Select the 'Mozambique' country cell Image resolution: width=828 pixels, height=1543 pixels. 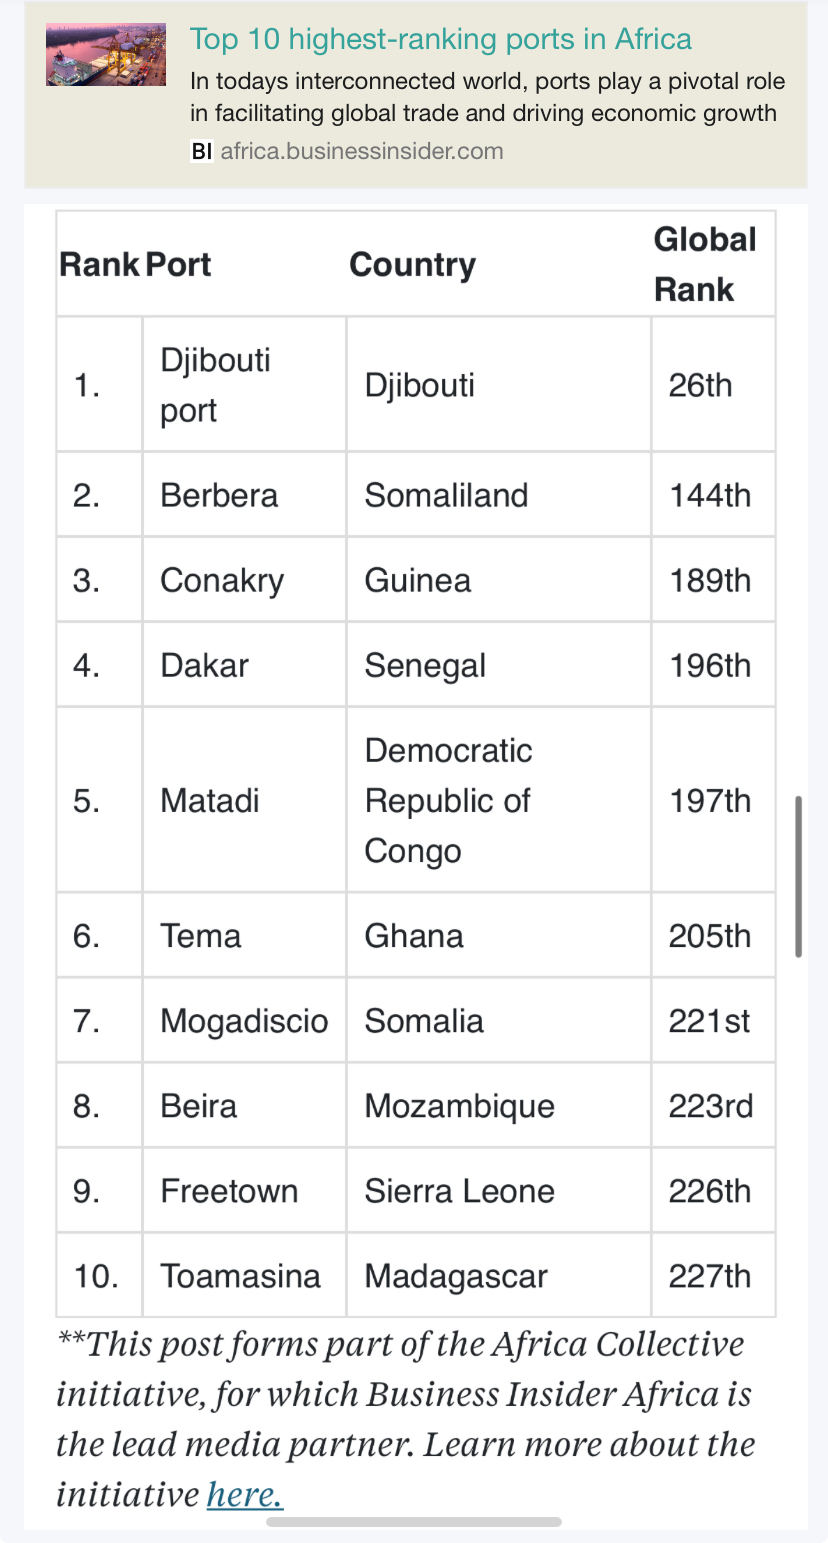click(499, 1105)
